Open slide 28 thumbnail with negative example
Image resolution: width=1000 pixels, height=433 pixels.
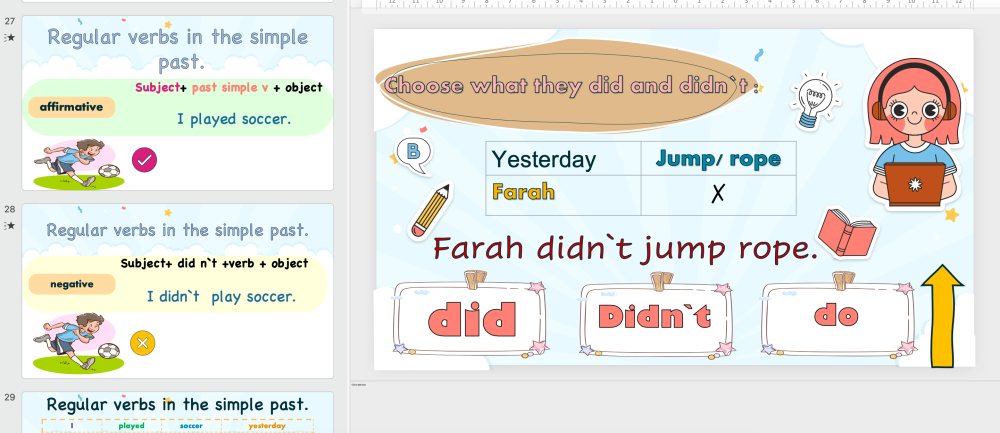tap(177, 290)
